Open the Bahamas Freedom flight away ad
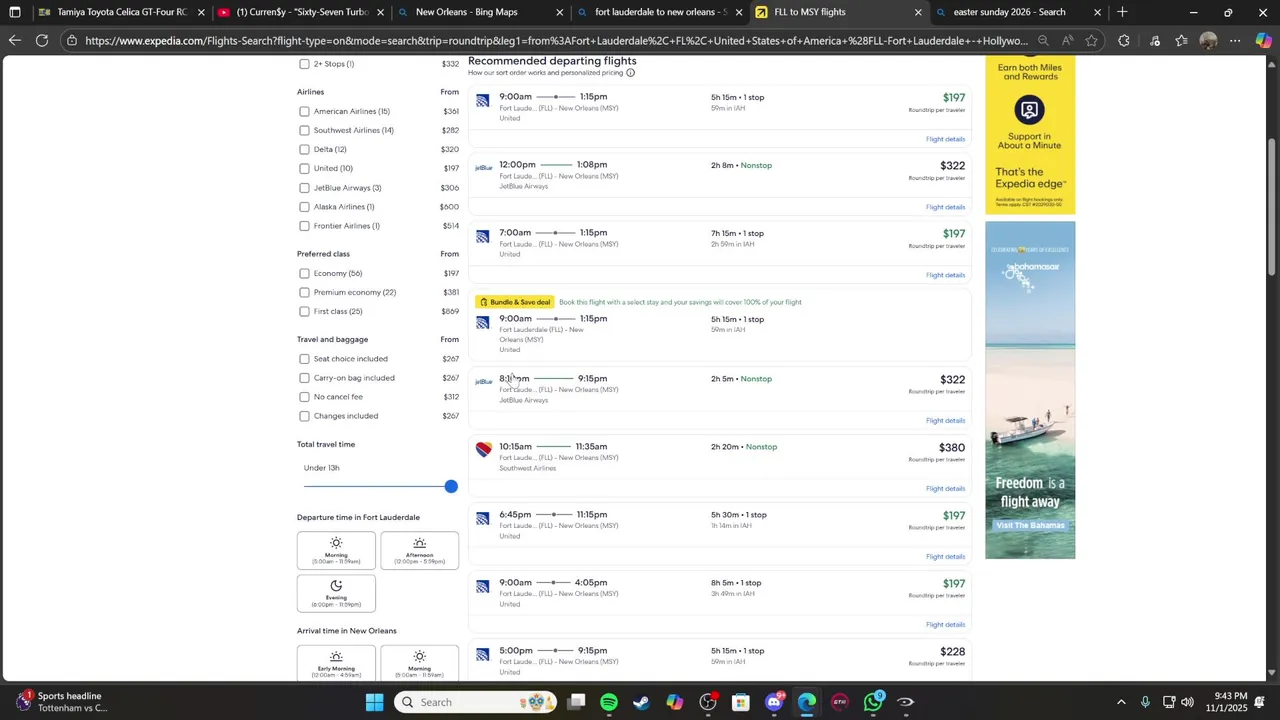 (1030, 390)
